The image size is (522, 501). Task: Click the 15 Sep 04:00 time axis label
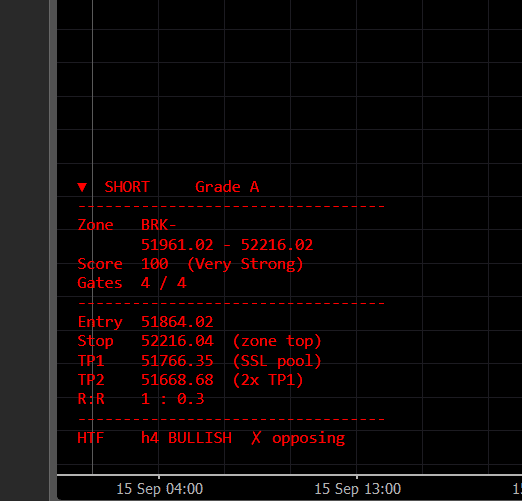159,489
